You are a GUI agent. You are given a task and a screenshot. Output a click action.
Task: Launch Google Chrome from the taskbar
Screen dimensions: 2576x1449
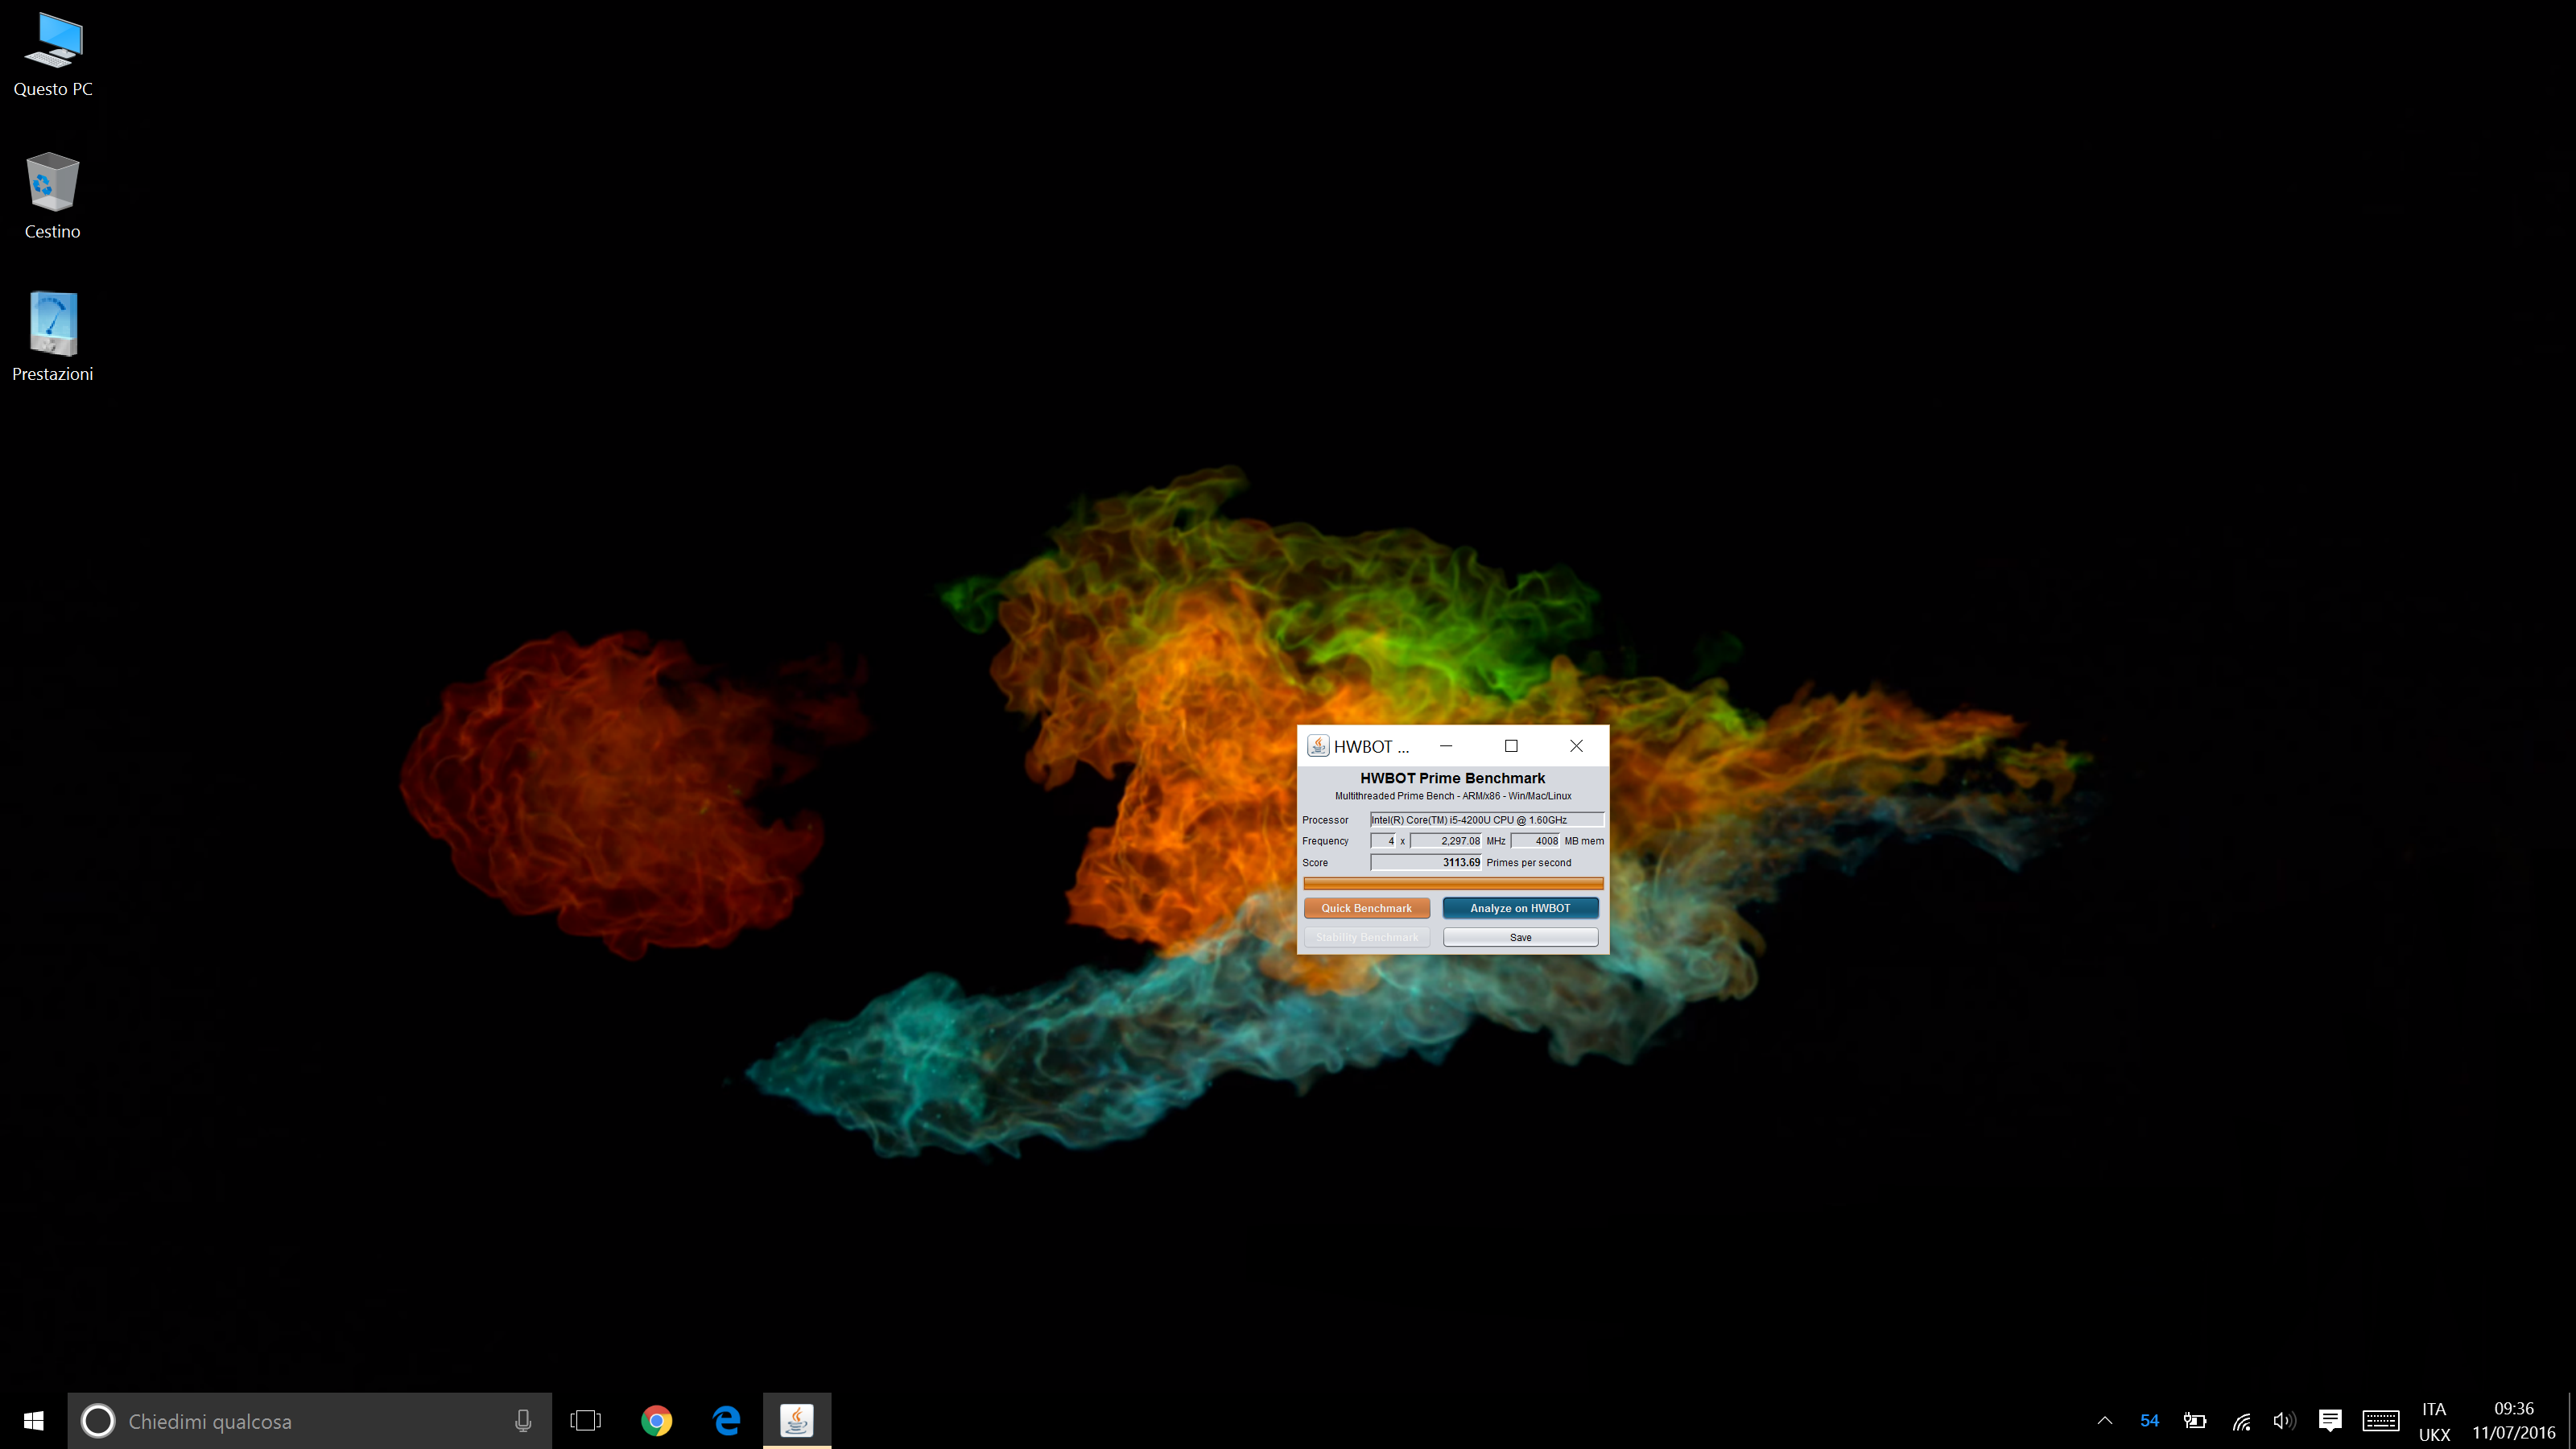coord(656,1420)
